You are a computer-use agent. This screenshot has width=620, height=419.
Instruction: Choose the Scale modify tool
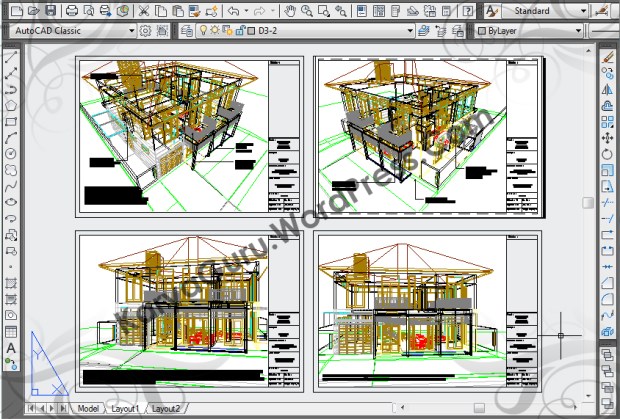pyautogui.click(x=607, y=170)
